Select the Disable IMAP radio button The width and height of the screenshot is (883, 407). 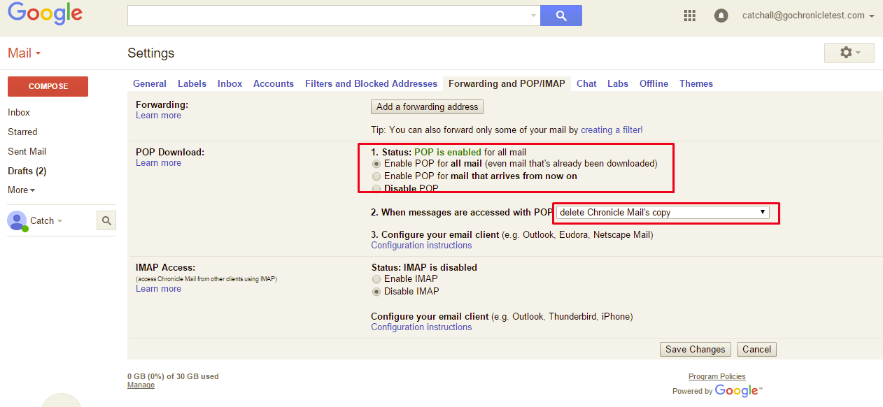[x=376, y=292]
